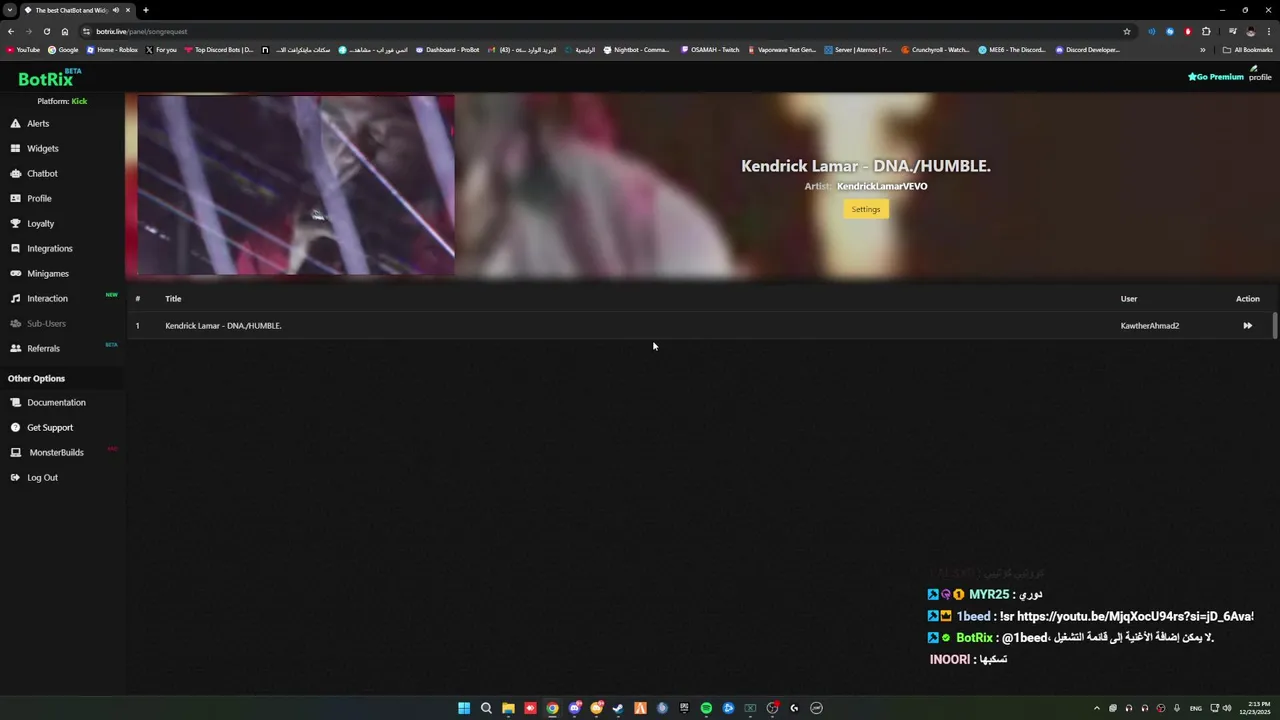
Task: Open a new browser tab
Action: click(145, 10)
